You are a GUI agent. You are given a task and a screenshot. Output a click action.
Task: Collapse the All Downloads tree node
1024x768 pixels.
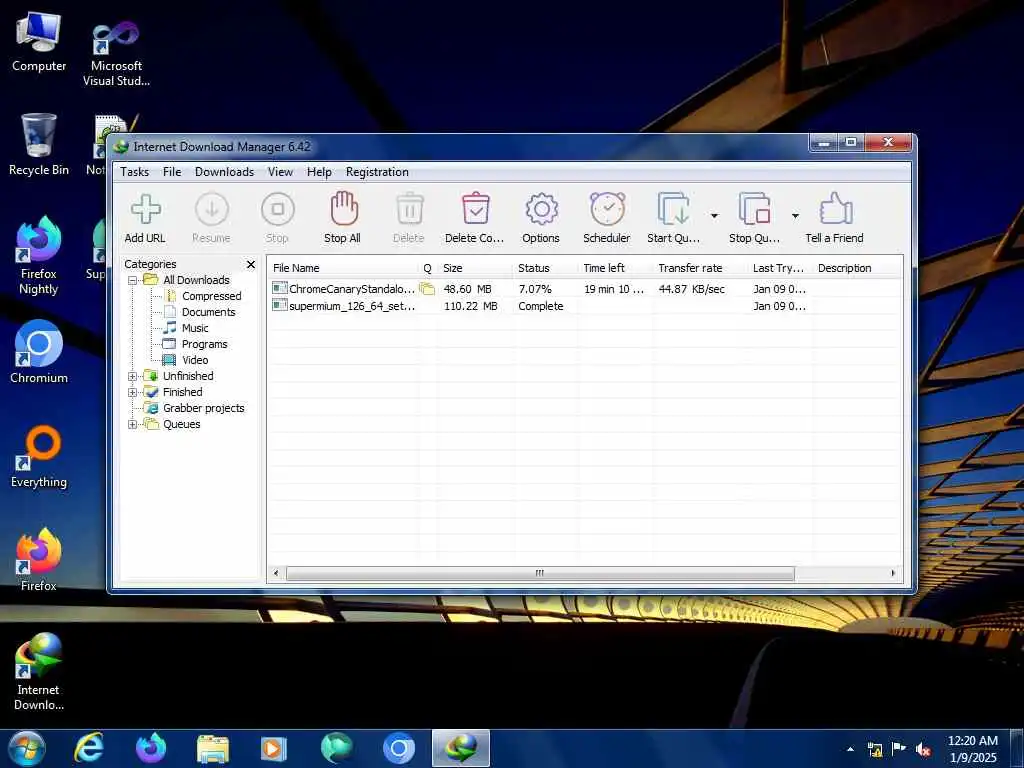[x=133, y=280]
